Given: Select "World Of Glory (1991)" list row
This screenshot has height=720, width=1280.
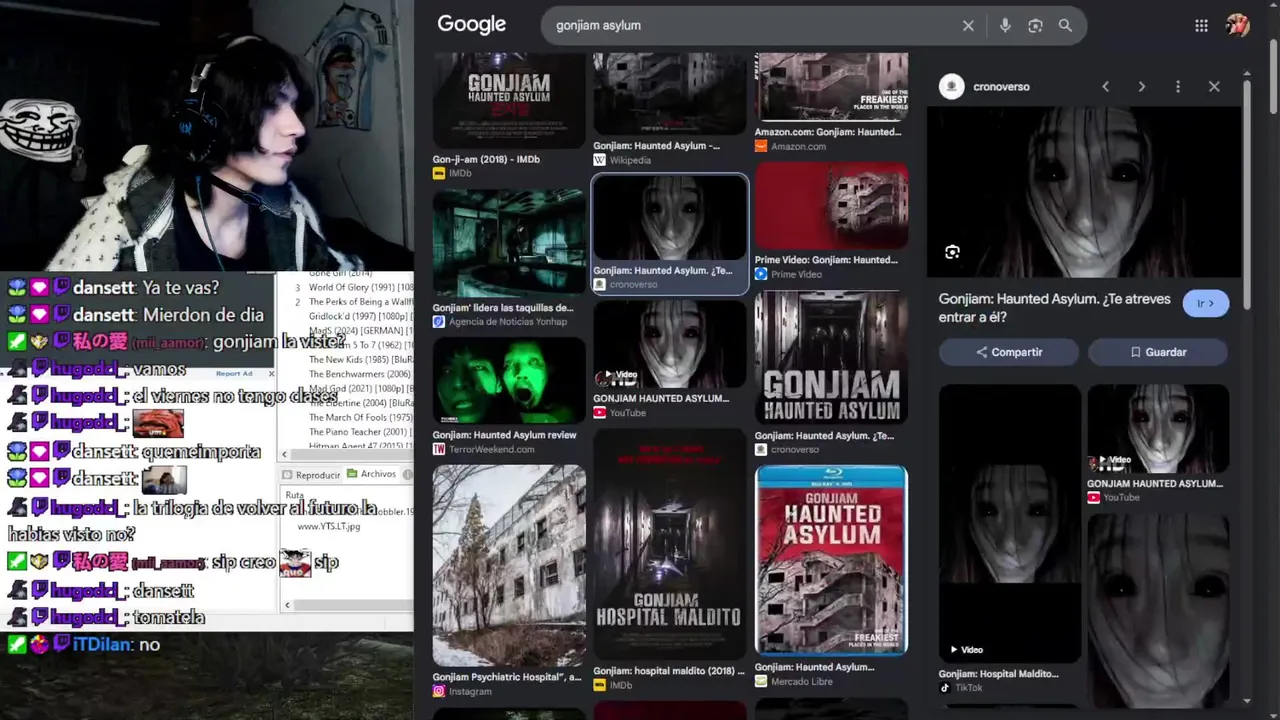Looking at the screenshot, I should point(360,287).
